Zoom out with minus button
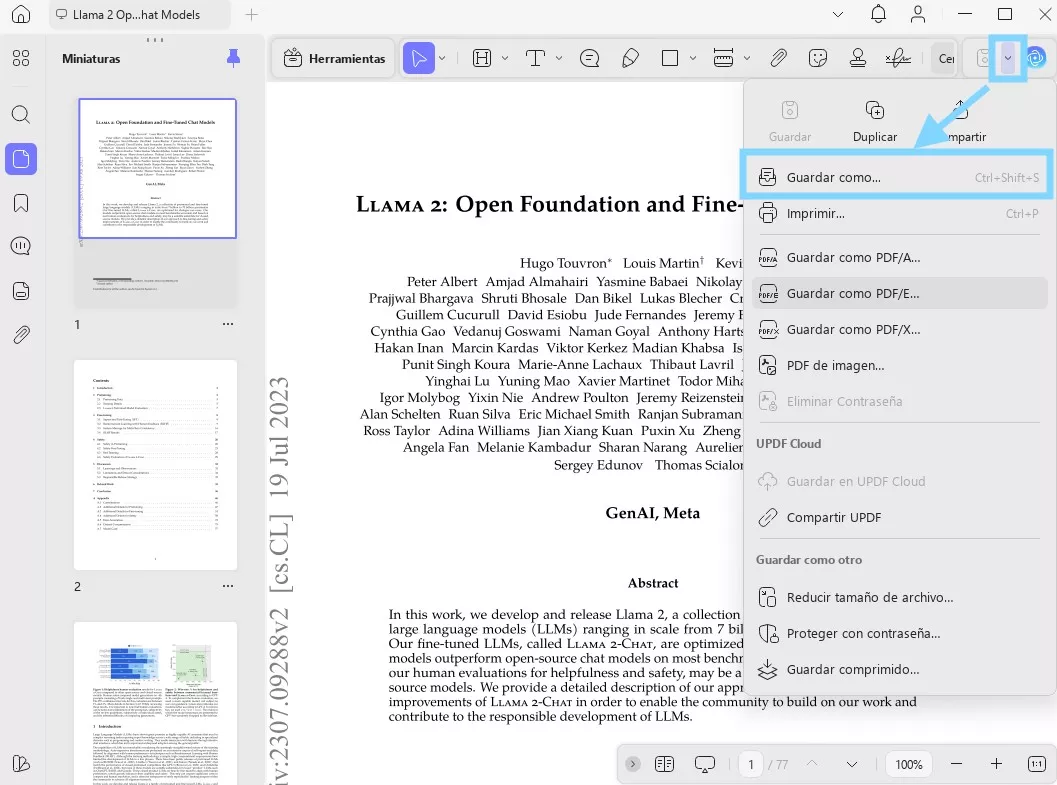The height and width of the screenshot is (785, 1057). pos(956,763)
